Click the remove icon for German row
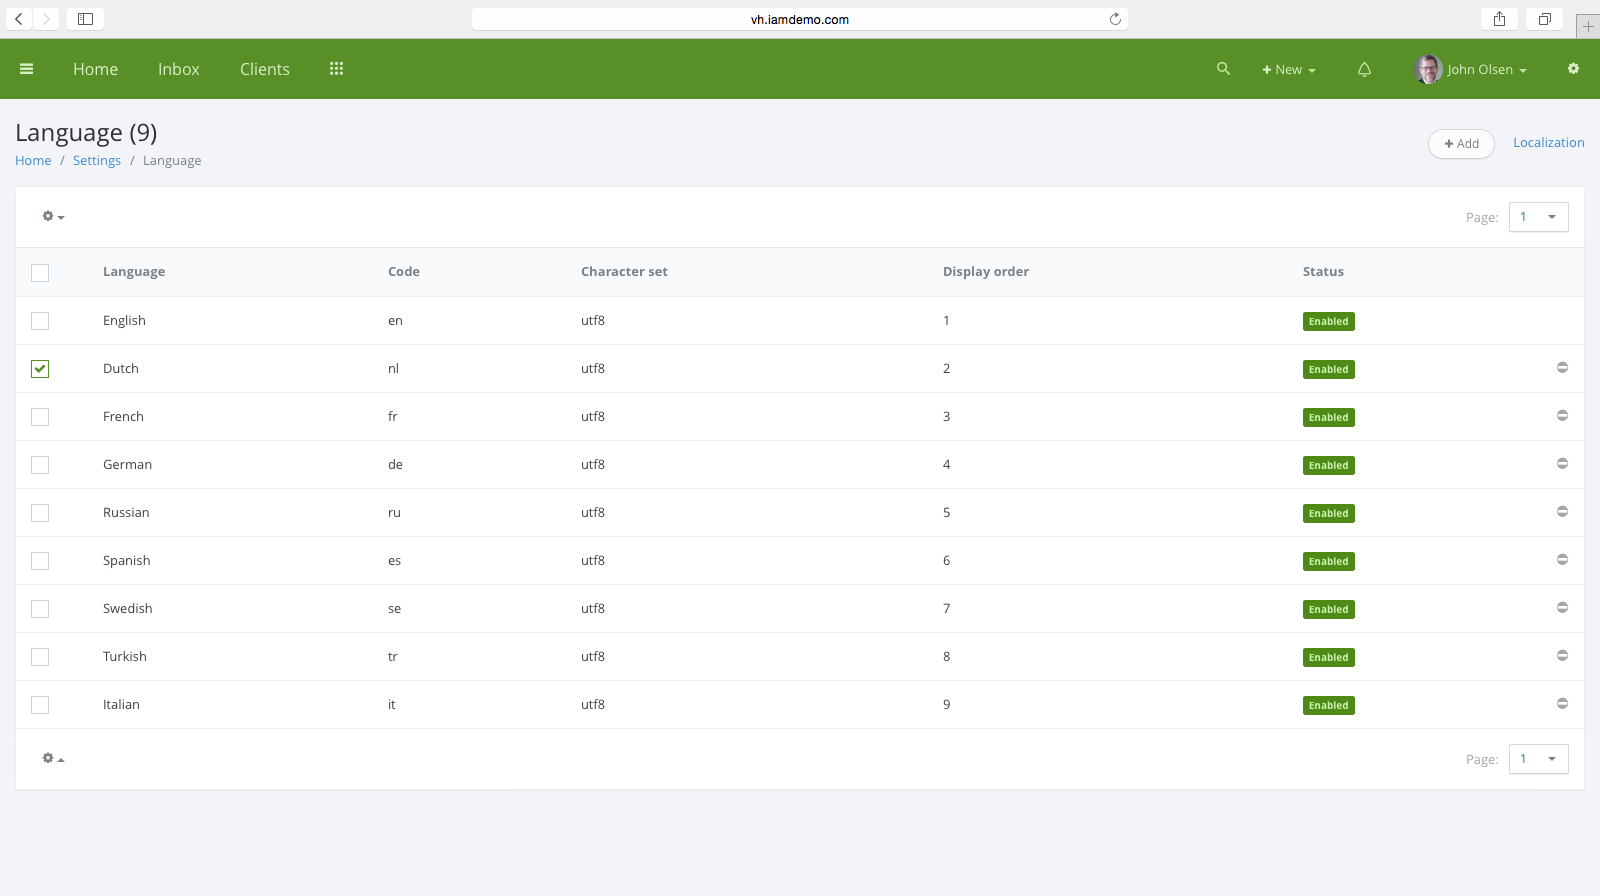 (x=1562, y=464)
